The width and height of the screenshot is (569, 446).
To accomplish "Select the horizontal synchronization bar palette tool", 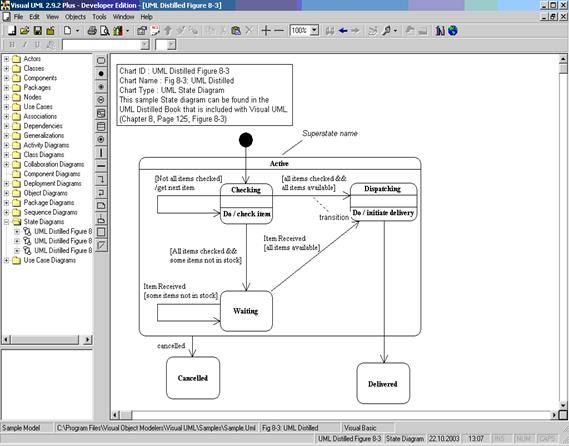I will pyautogui.click(x=101, y=166).
